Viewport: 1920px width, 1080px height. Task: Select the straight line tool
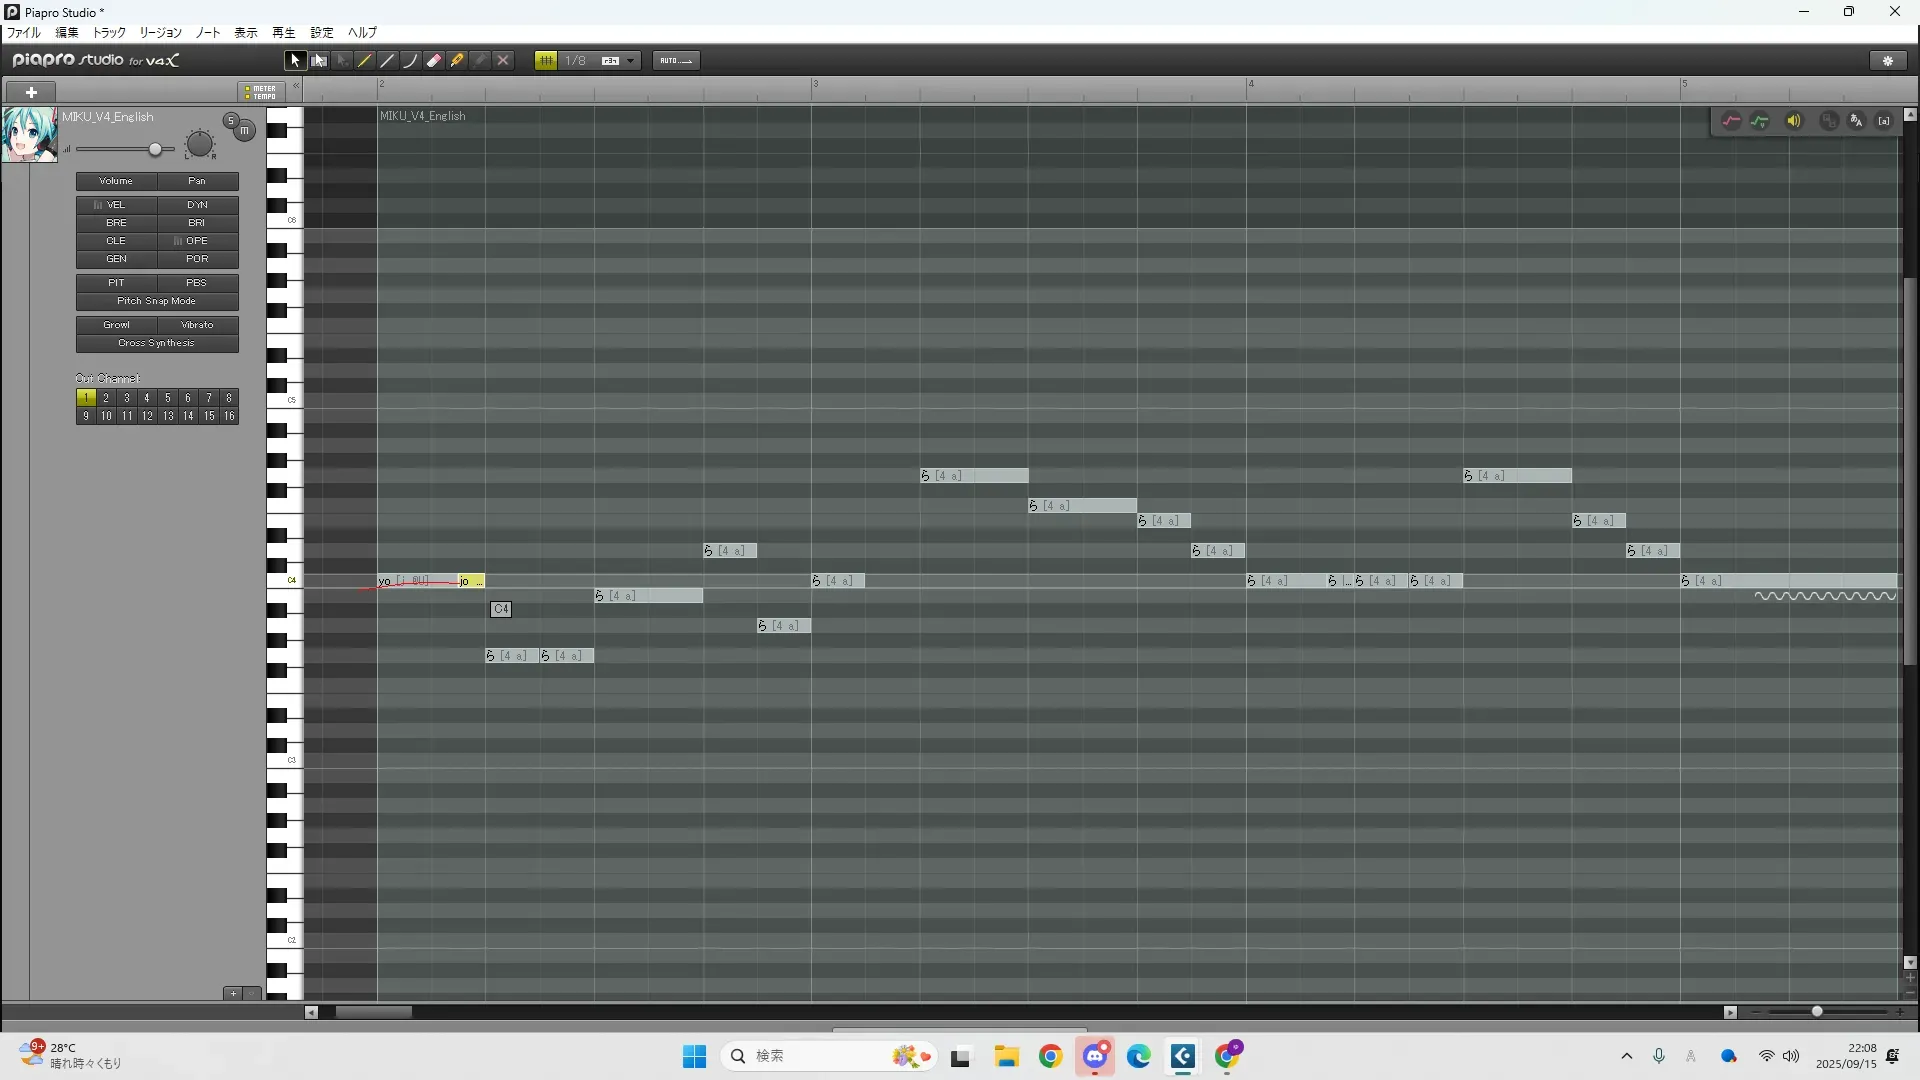[388, 61]
